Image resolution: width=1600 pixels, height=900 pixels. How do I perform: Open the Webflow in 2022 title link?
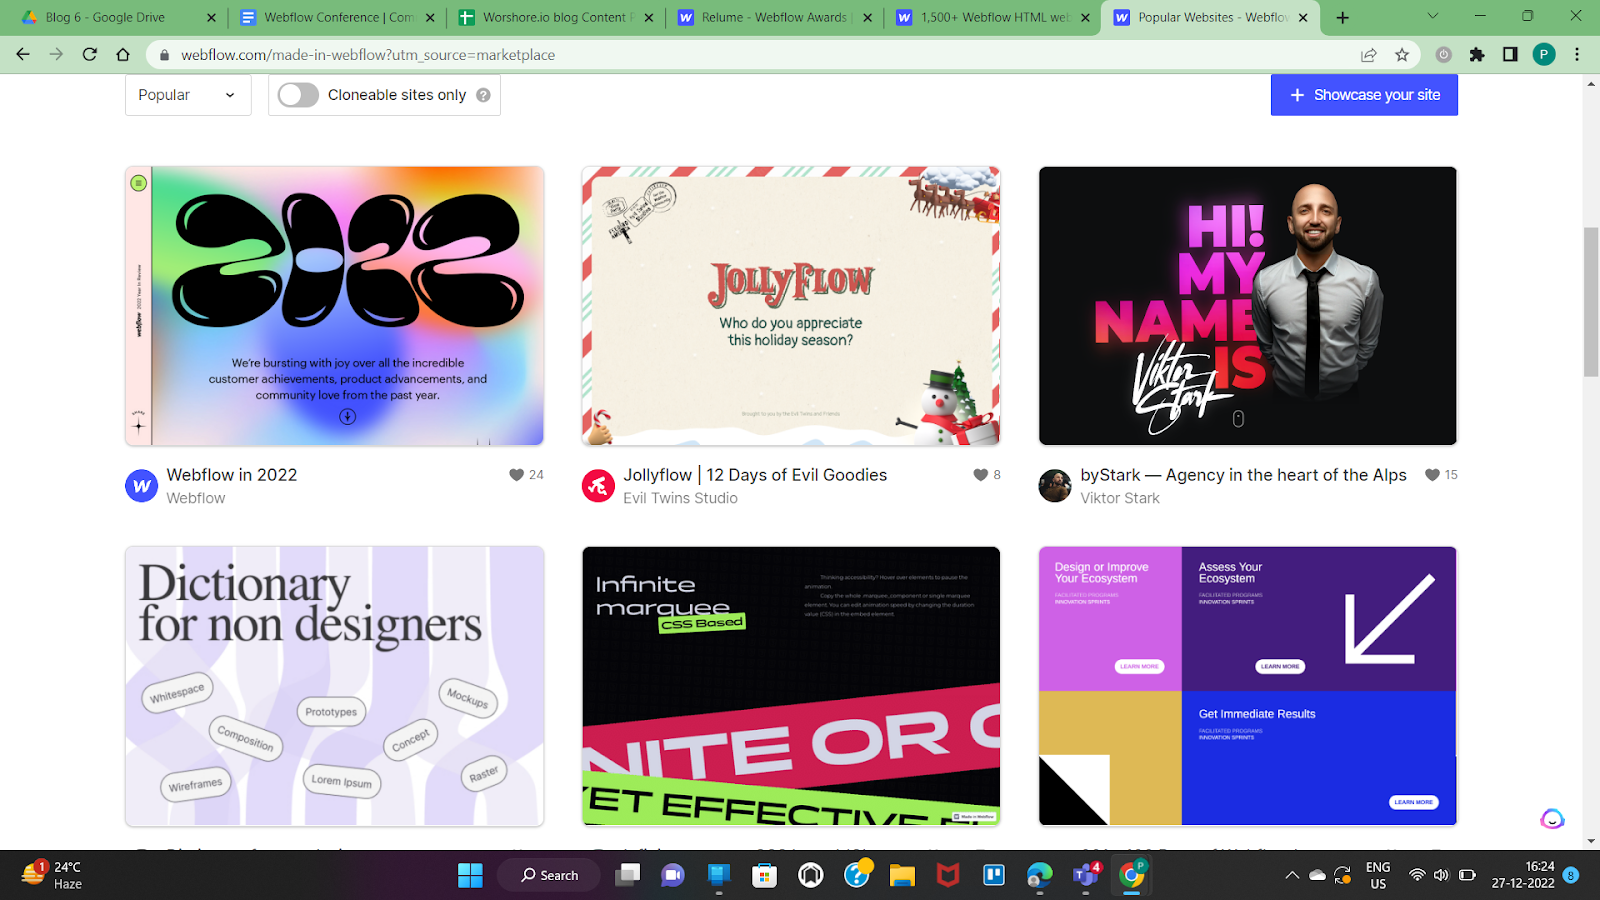[x=232, y=475]
